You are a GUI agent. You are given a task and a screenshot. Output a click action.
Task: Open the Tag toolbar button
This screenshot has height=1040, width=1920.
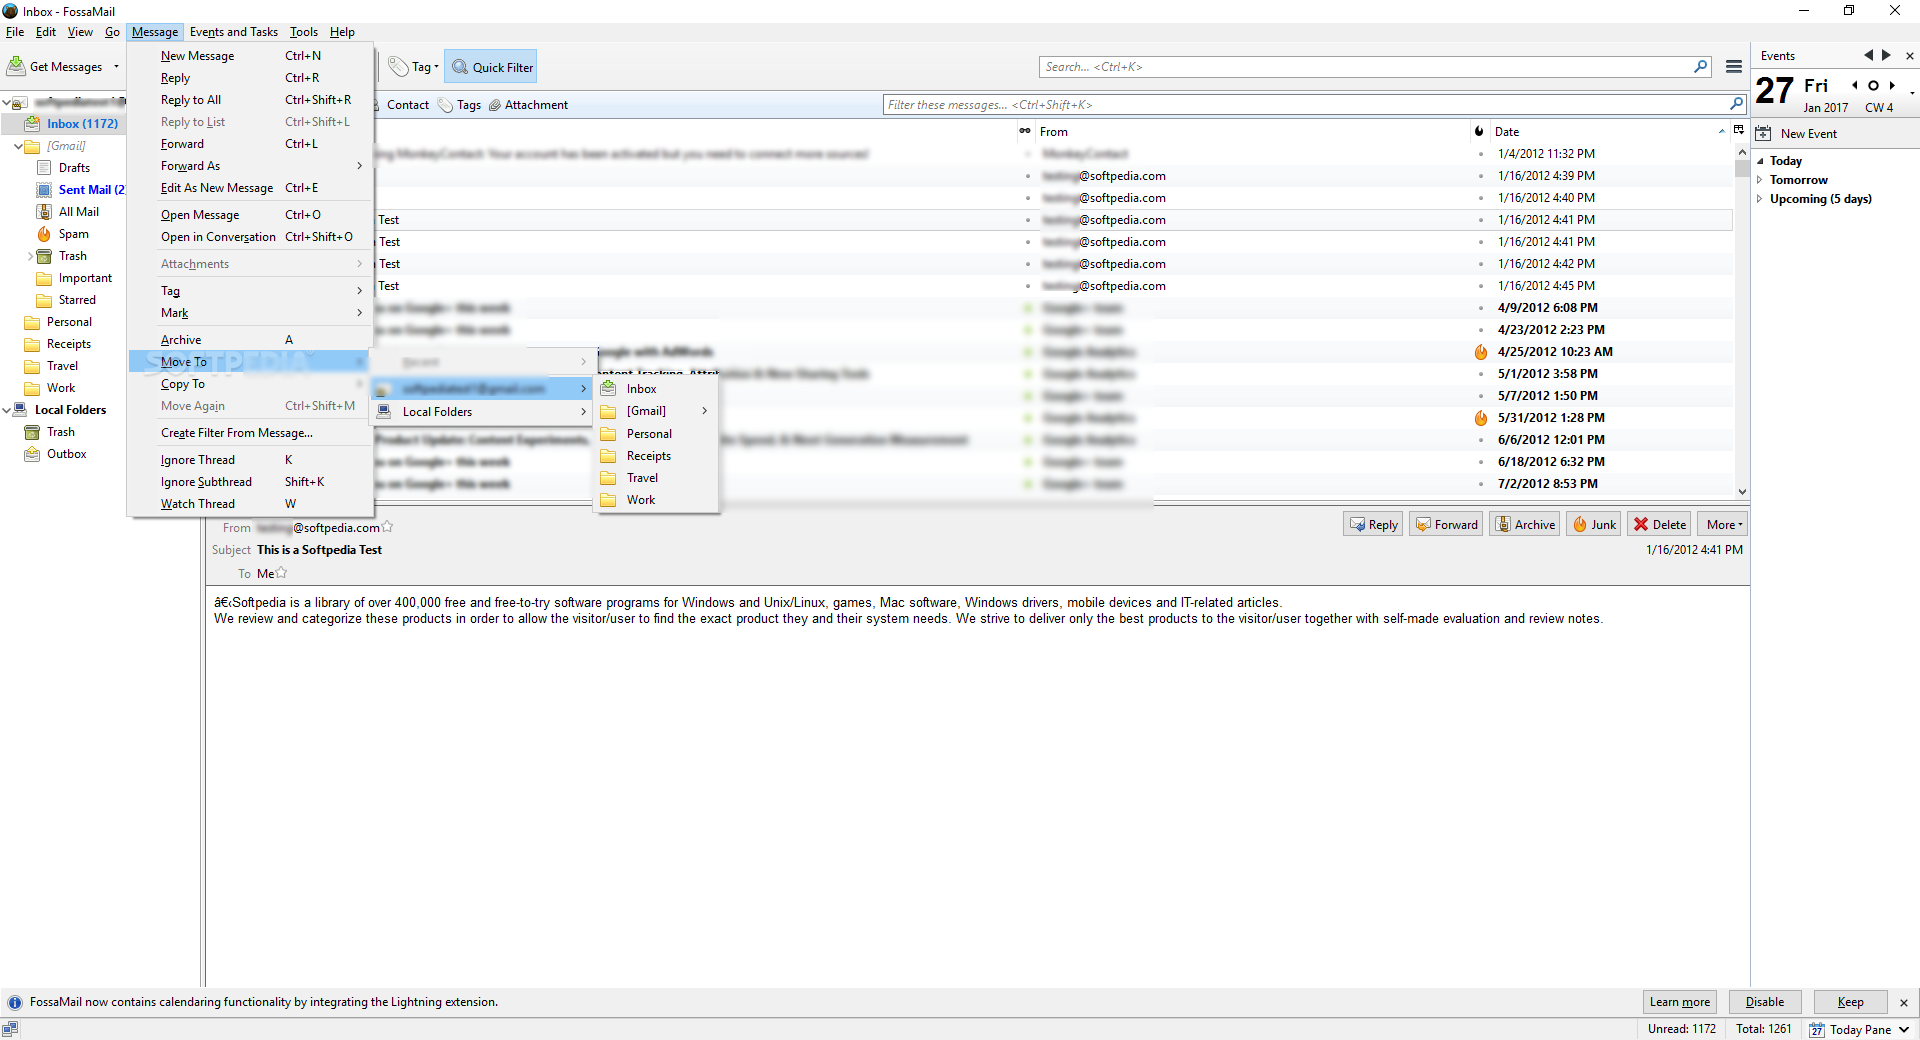pos(414,67)
